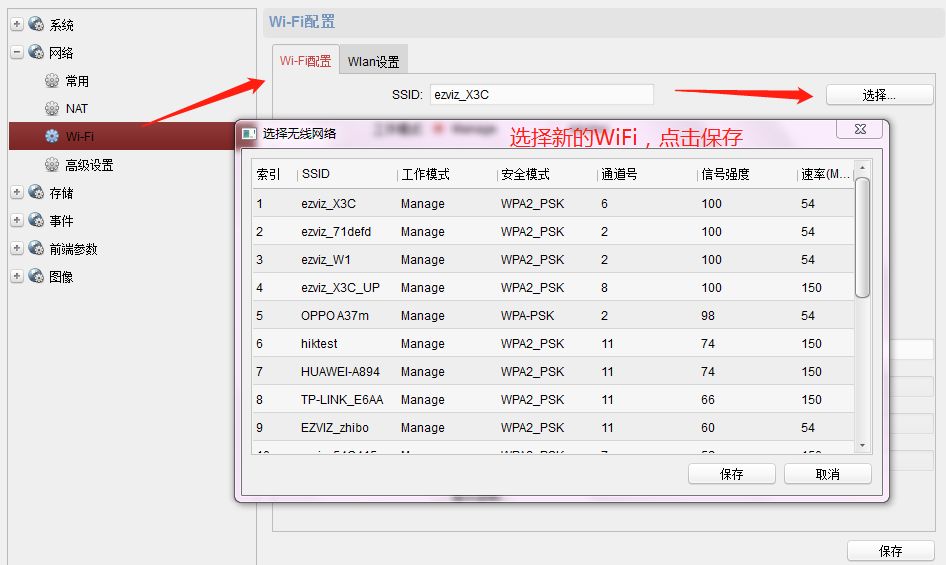The image size is (946, 565).
Task: Collapse the 网络 tree node
Action: [x=17, y=52]
